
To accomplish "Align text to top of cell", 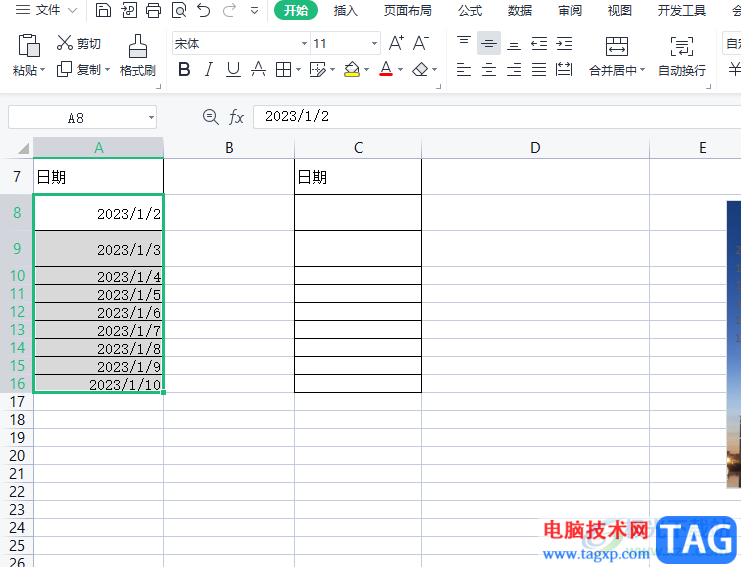I will click(464, 43).
